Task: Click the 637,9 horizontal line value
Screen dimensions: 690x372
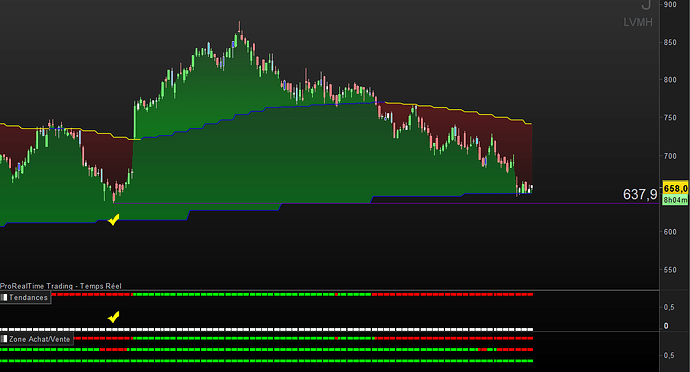Action: point(640,194)
